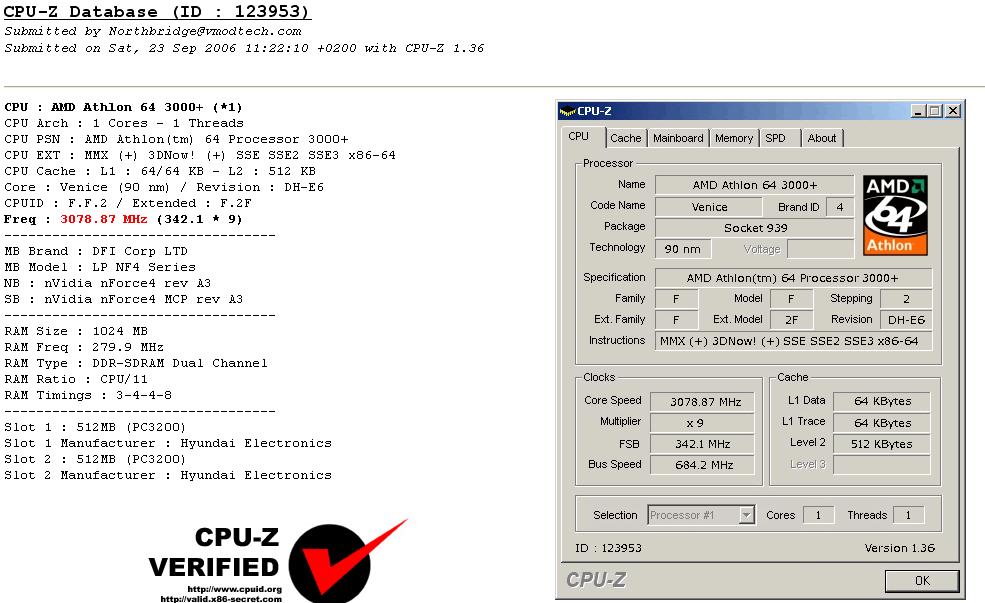Click the Code Name field Venice
Viewport: 985px width, 603px height.
point(709,207)
